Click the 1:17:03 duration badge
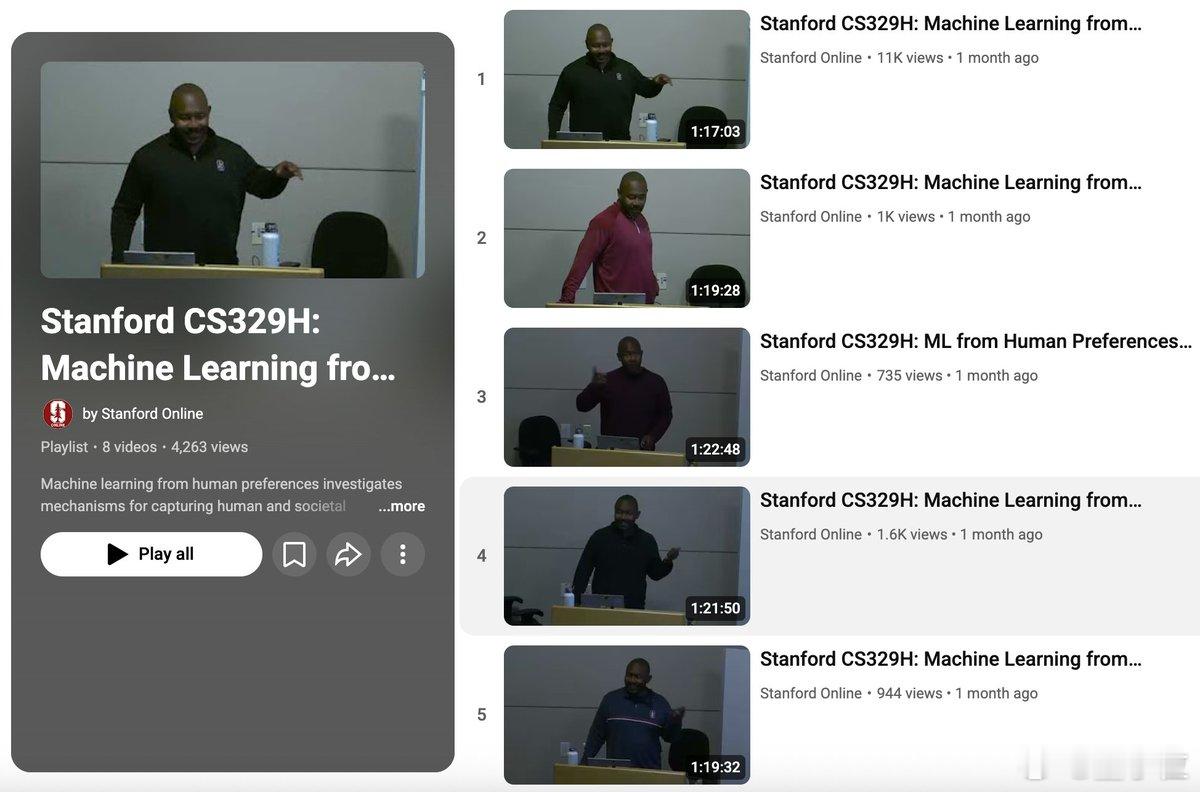1200x792 pixels. pyautogui.click(x=716, y=132)
